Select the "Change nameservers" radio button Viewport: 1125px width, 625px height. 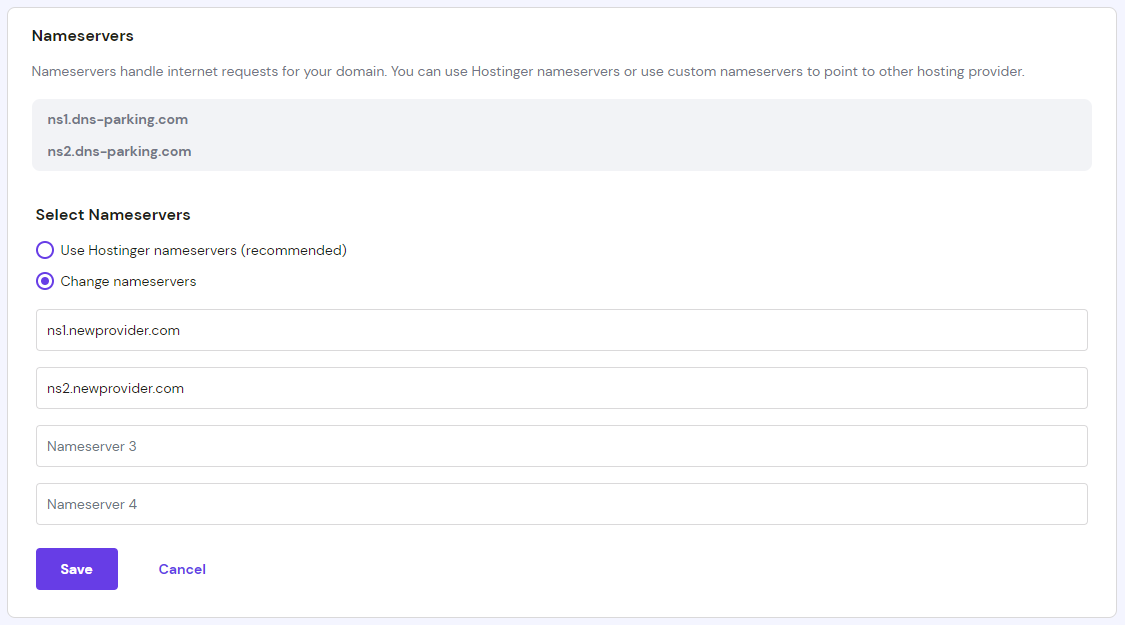(44, 281)
